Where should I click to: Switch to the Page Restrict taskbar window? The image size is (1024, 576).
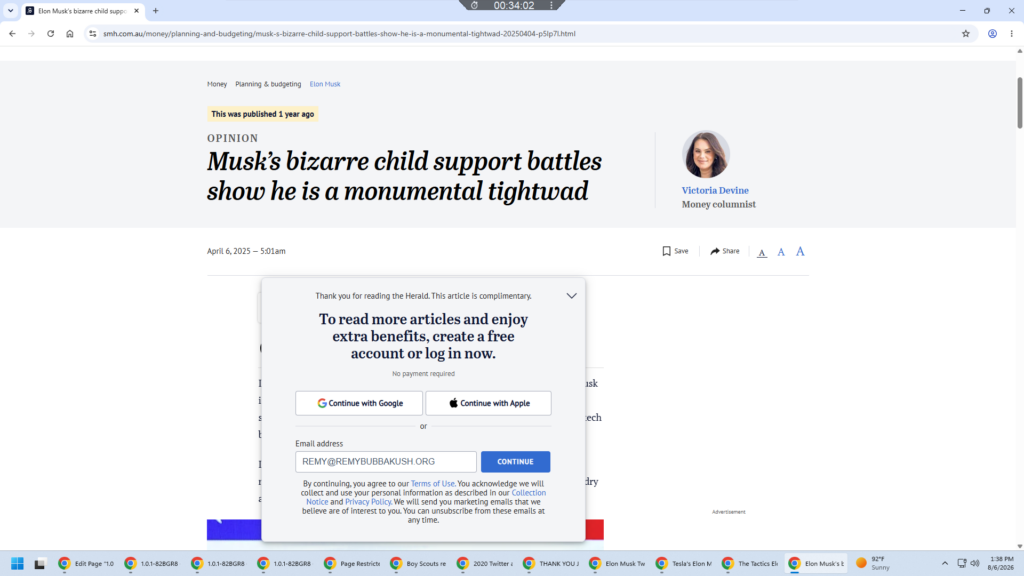tap(351, 563)
